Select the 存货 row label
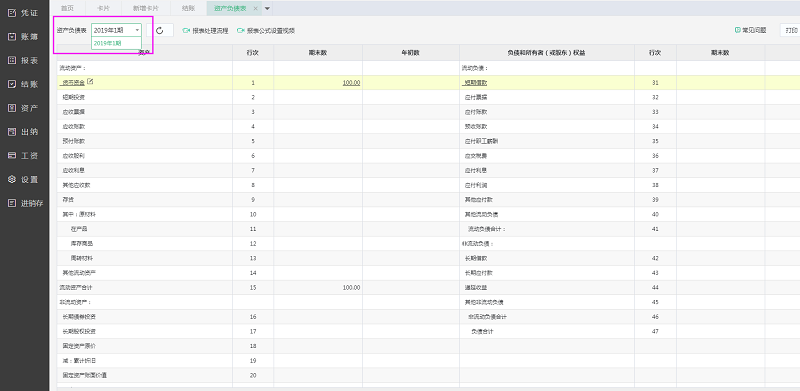The width and height of the screenshot is (800, 391). [x=68, y=200]
